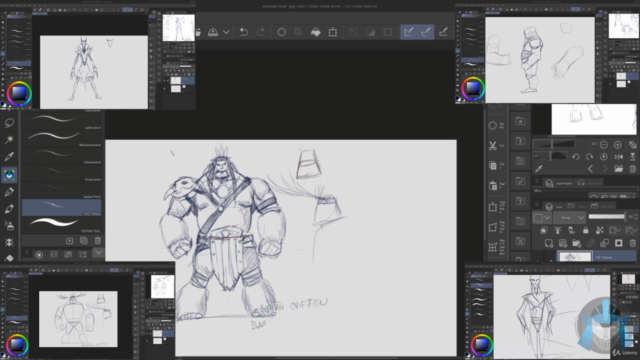
Task: Open the Save dropdown arrow in command bar
Action: (x=226, y=32)
